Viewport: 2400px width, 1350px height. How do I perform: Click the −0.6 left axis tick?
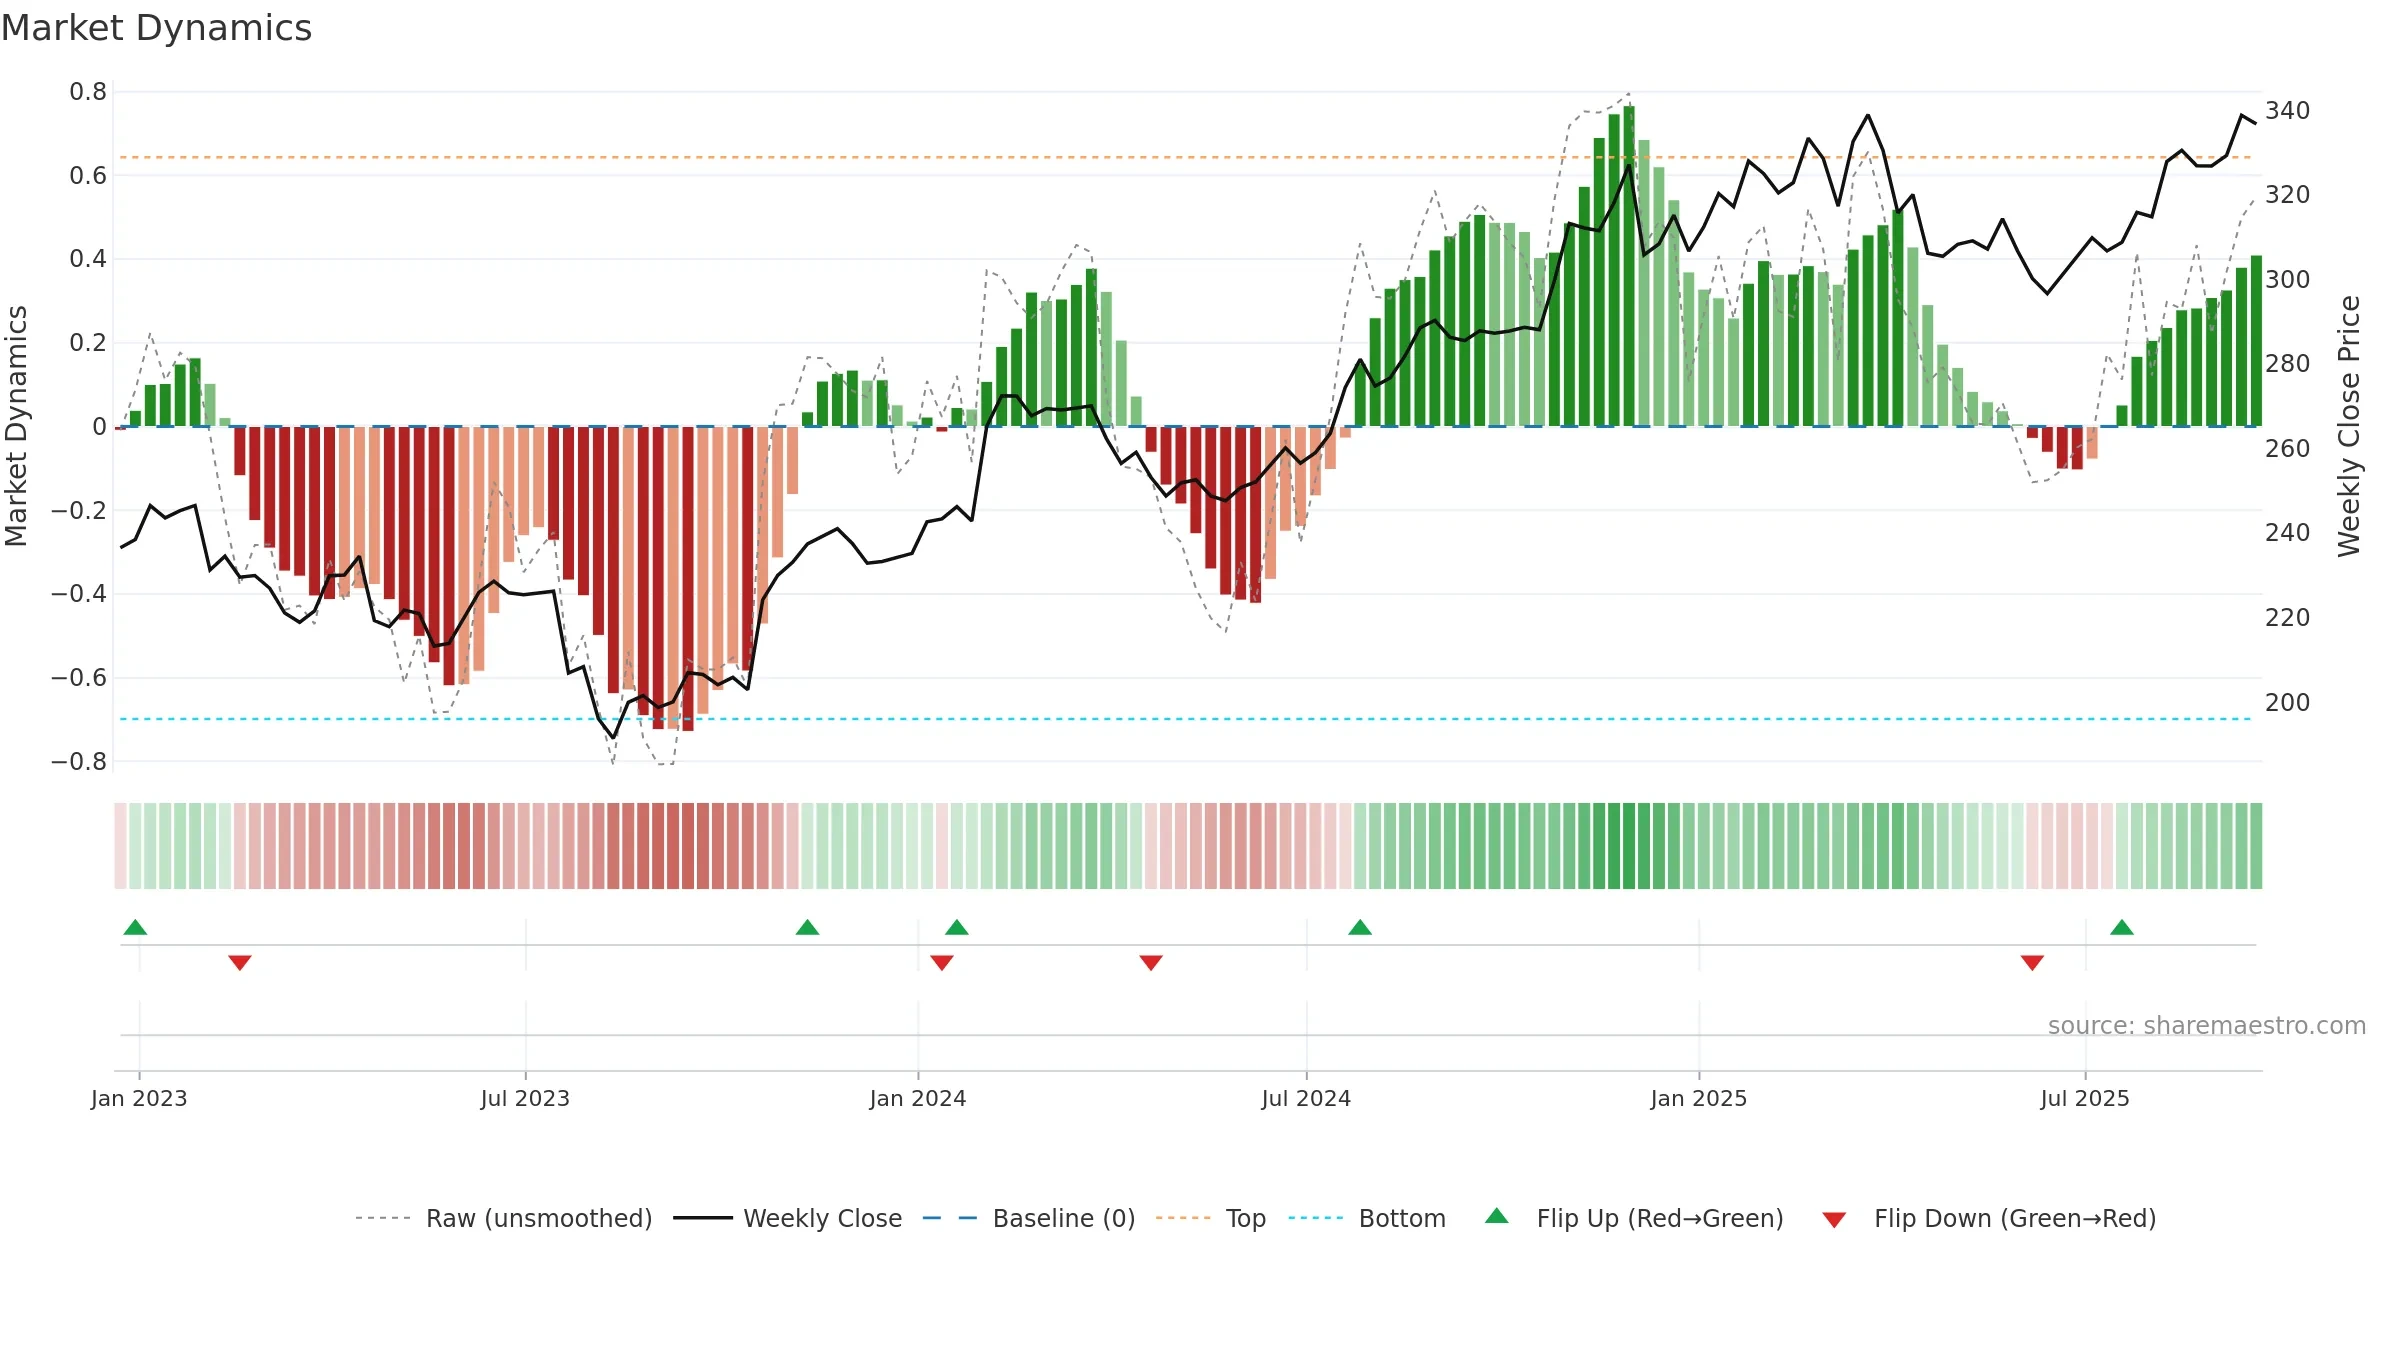tap(79, 678)
